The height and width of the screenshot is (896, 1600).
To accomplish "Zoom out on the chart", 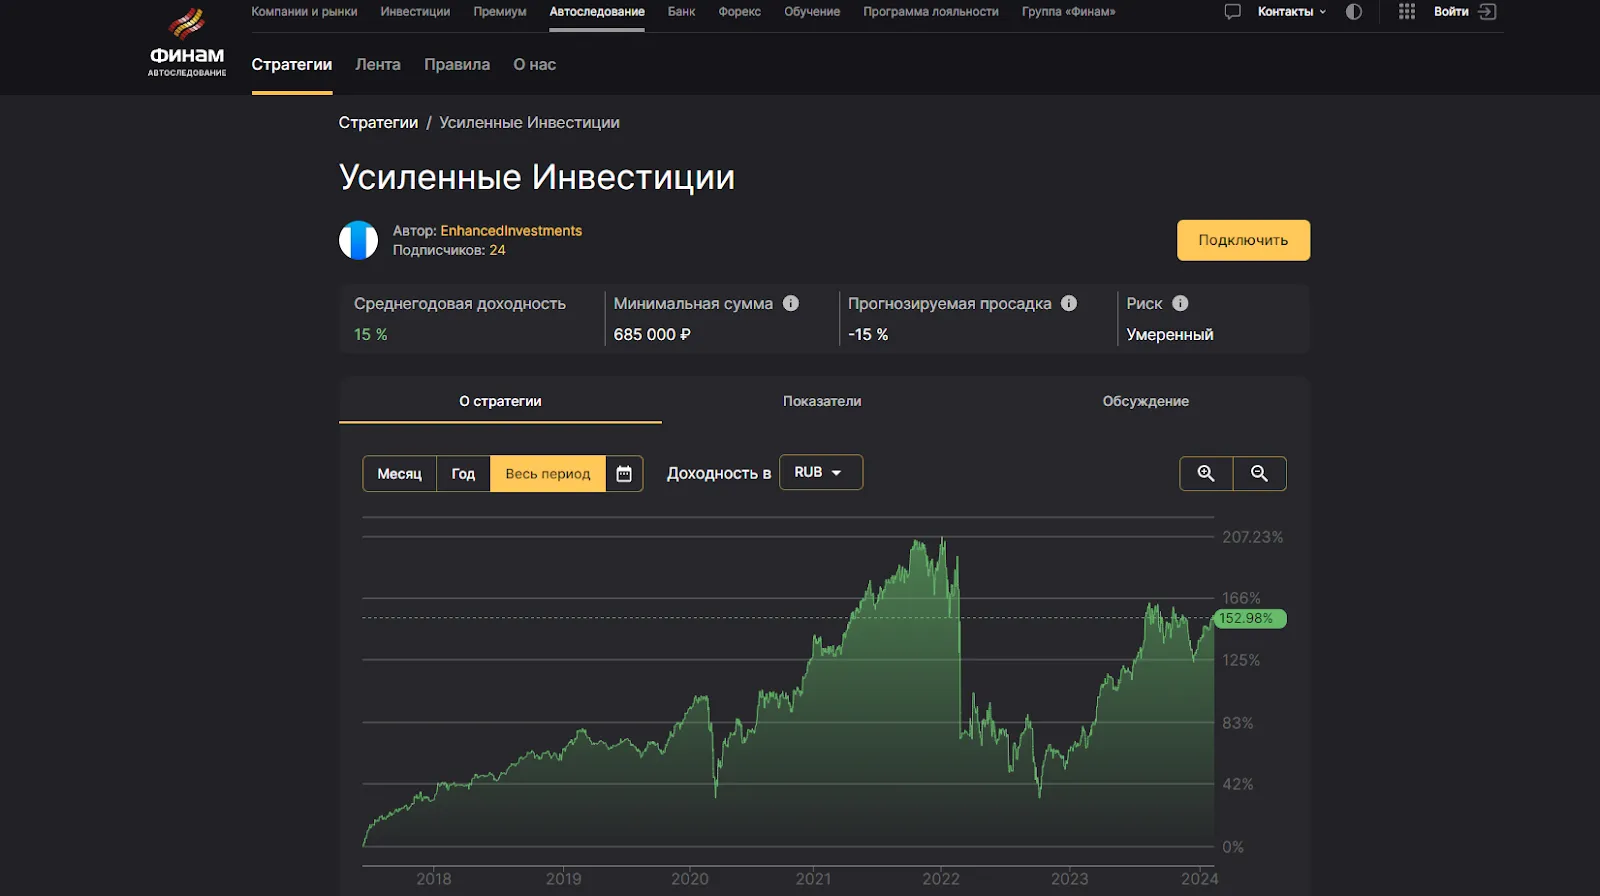I will [1260, 474].
